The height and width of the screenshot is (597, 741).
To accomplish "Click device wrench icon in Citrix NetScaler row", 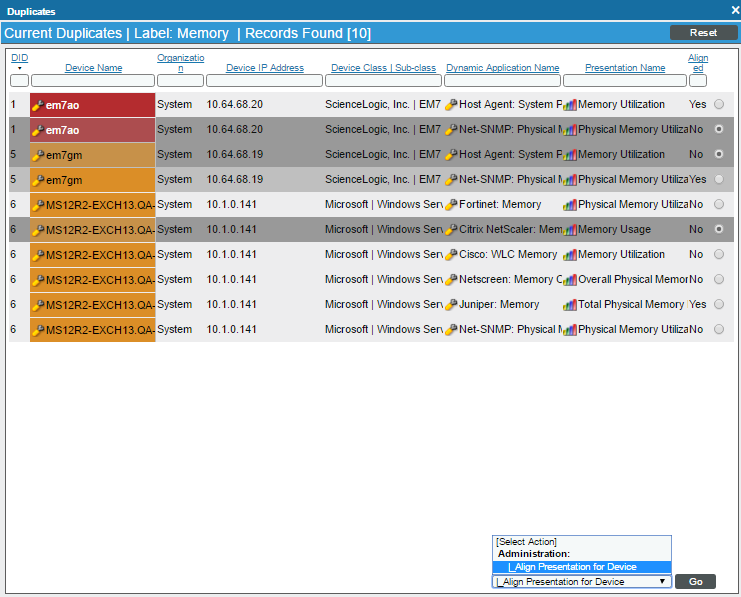I will click(38, 230).
